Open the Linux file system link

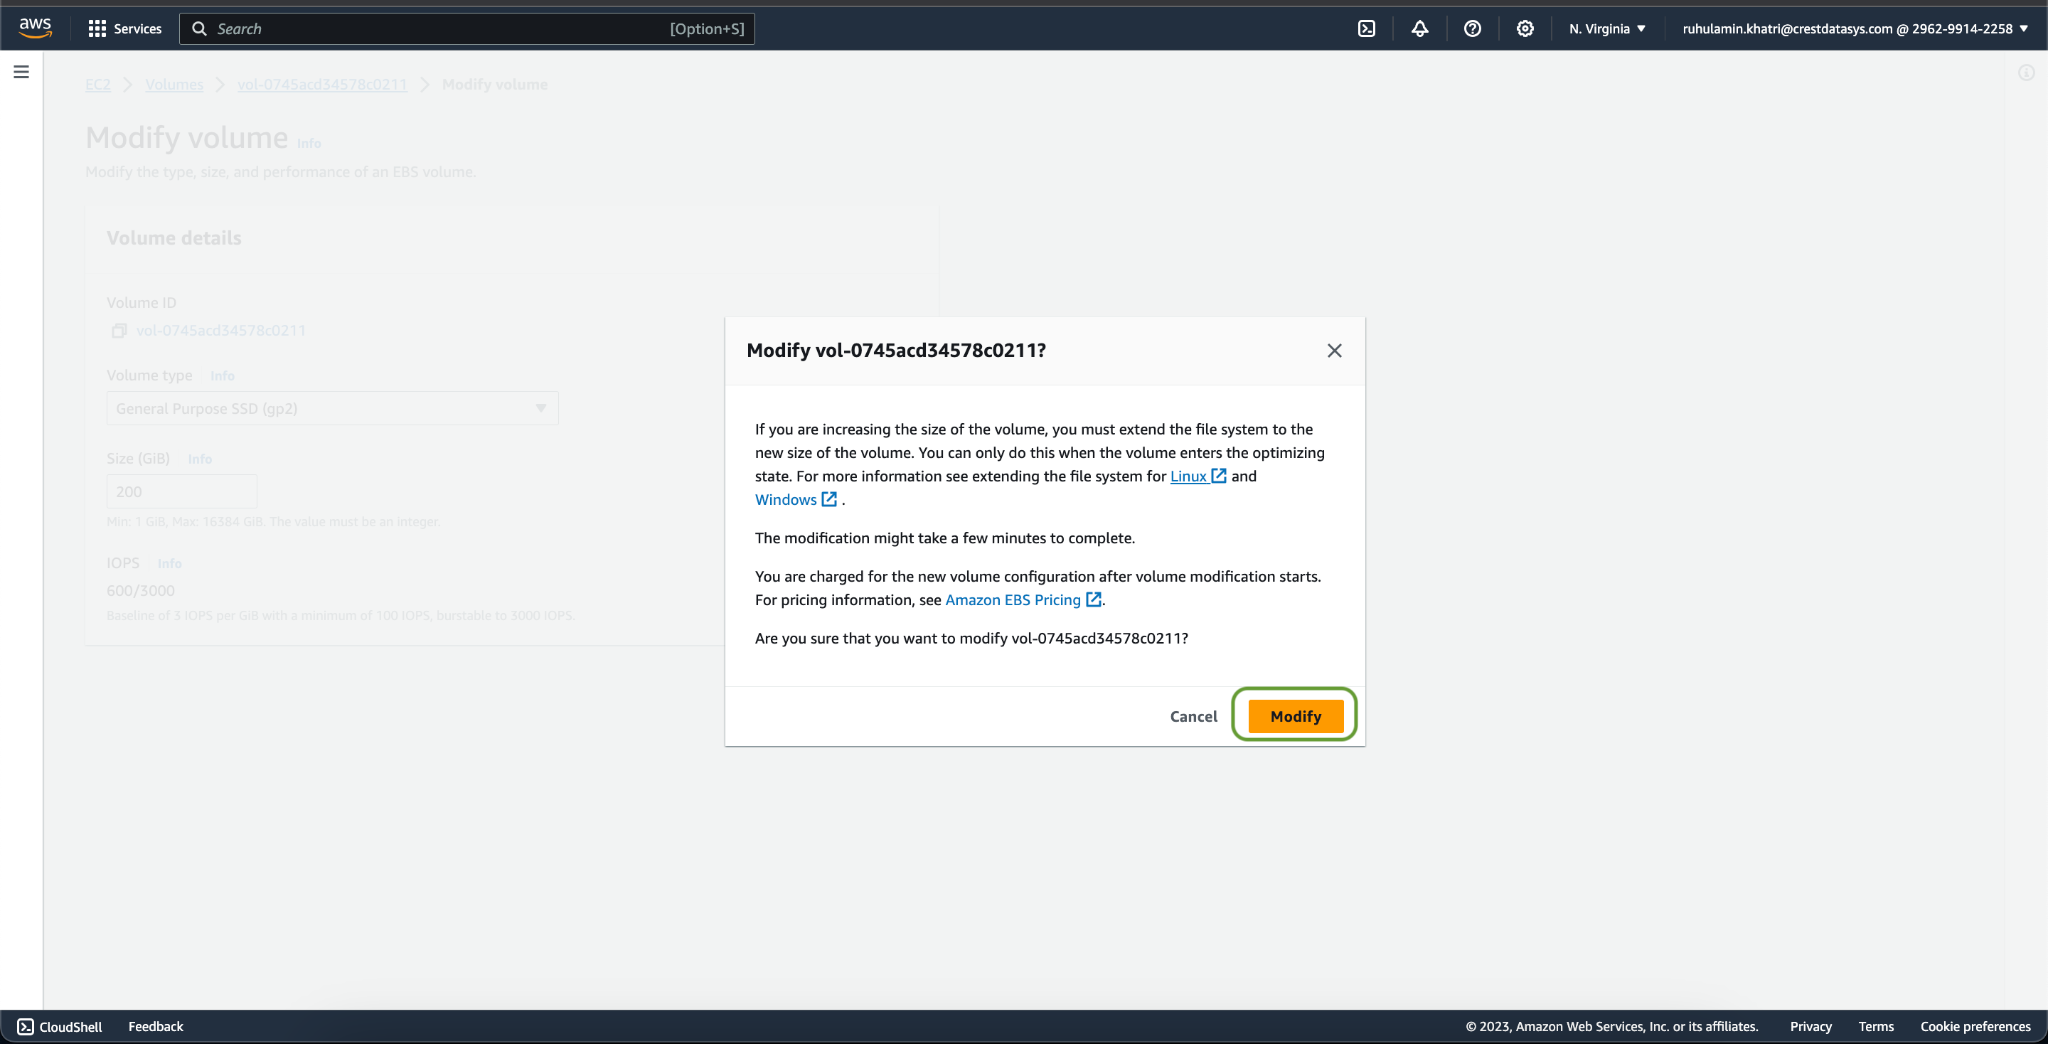point(1198,476)
